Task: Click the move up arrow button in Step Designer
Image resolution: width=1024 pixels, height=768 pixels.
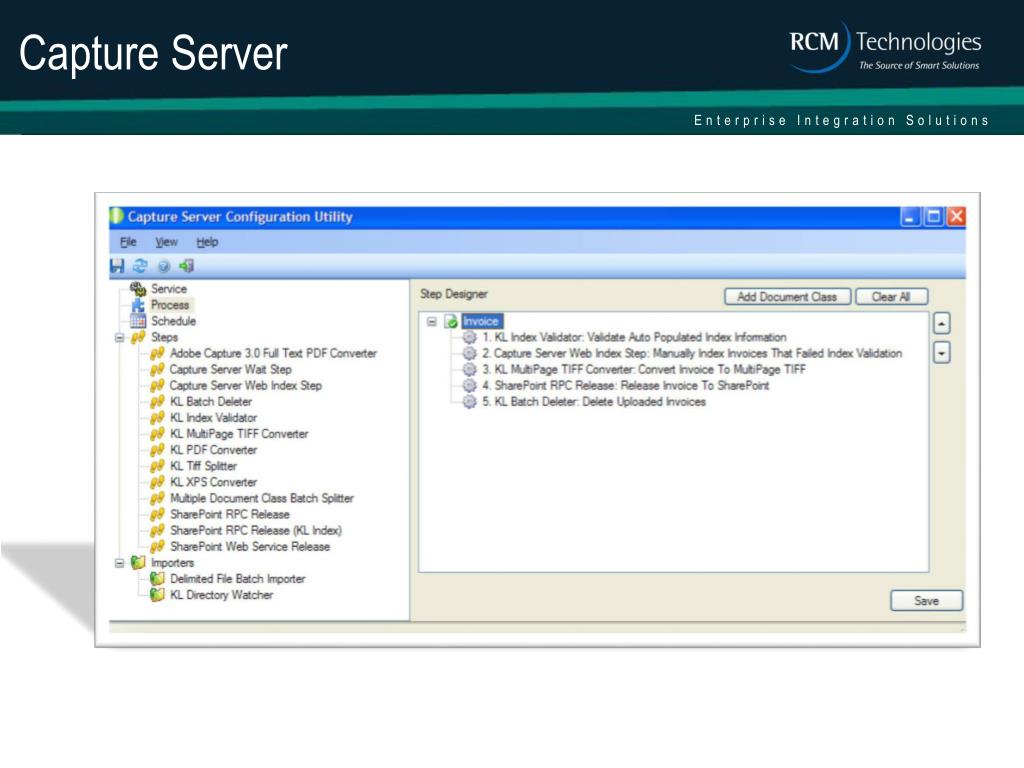Action: 942,323
